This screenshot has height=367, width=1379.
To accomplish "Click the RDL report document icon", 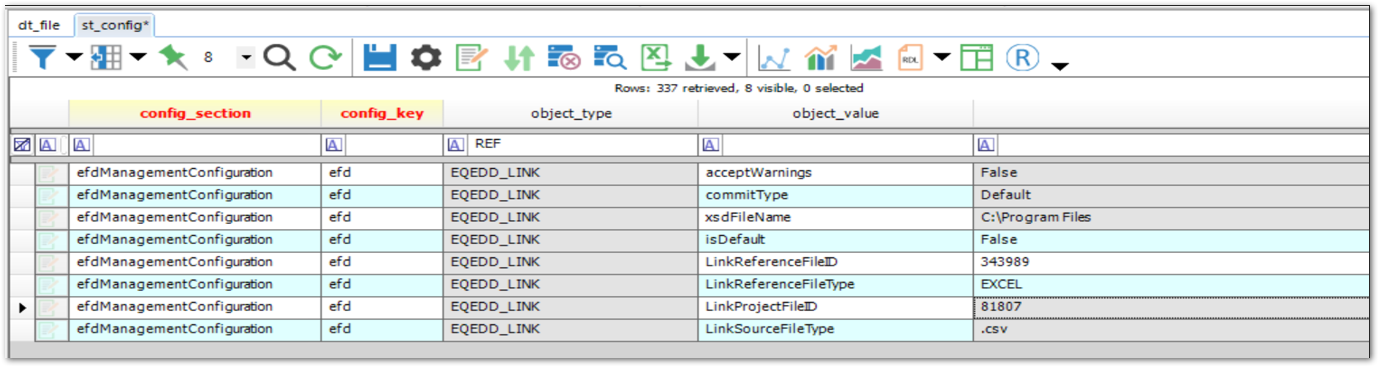I will (911, 58).
